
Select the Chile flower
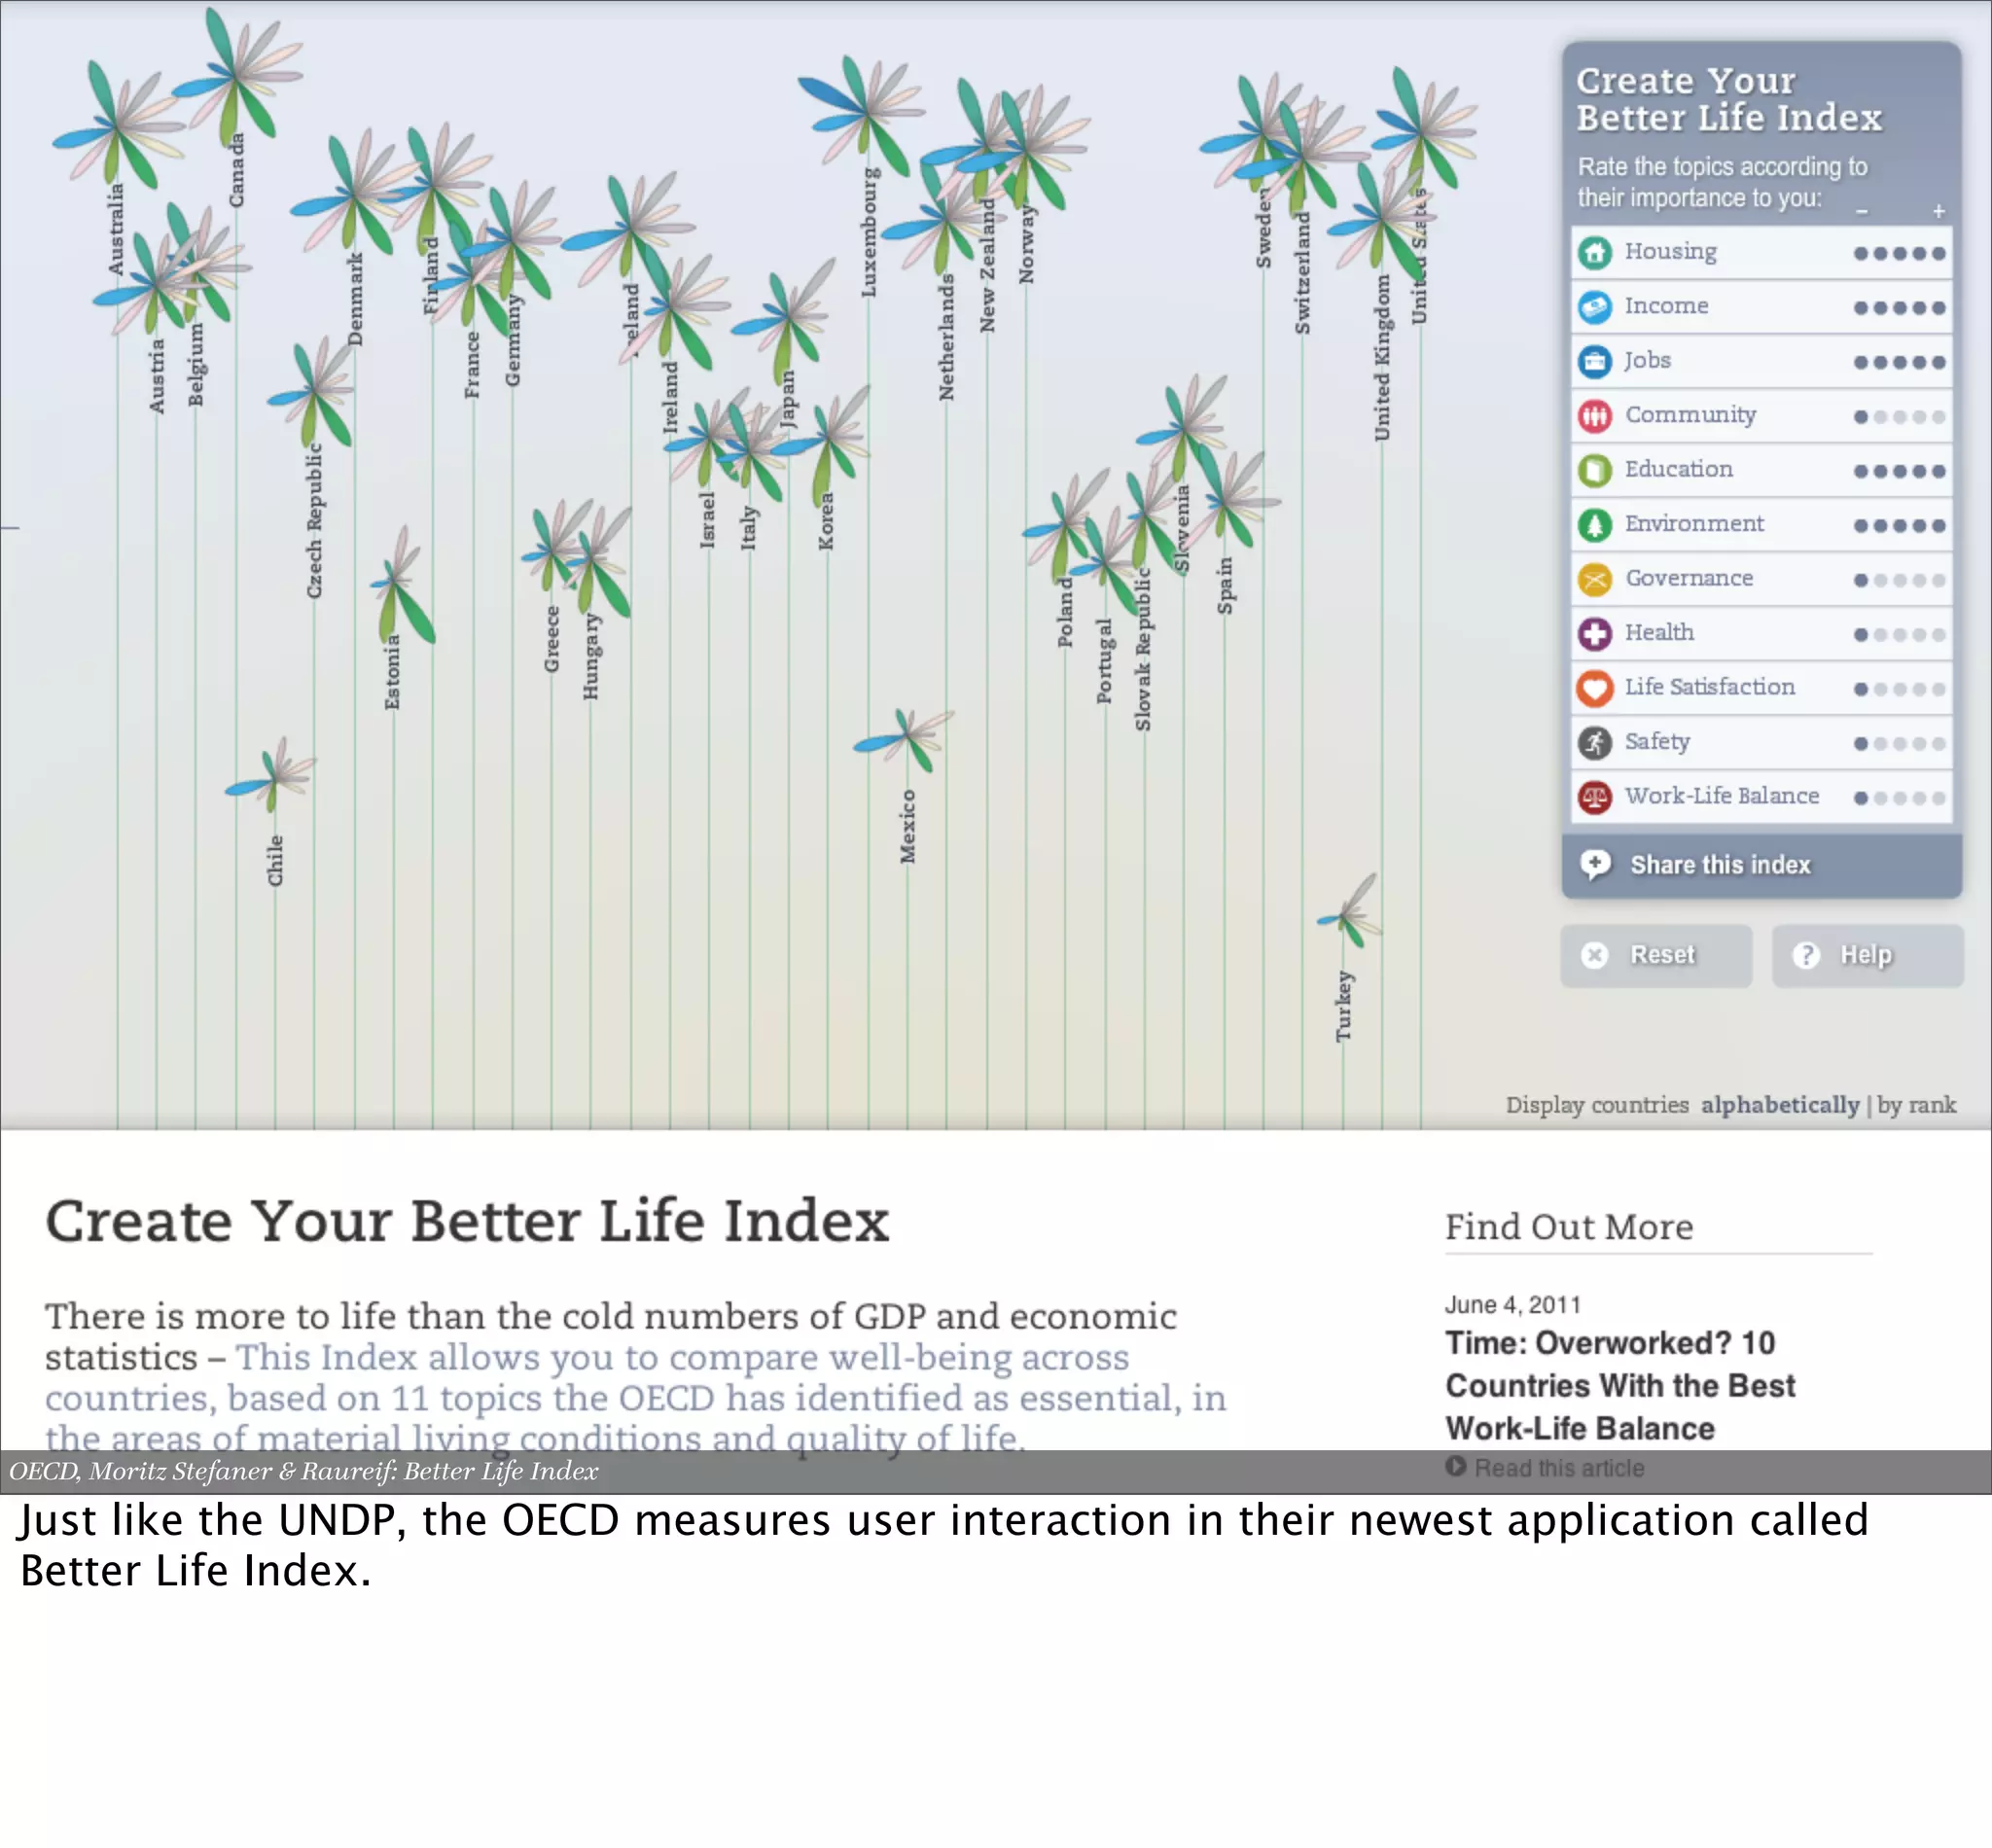pyautogui.click(x=272, y=776)
